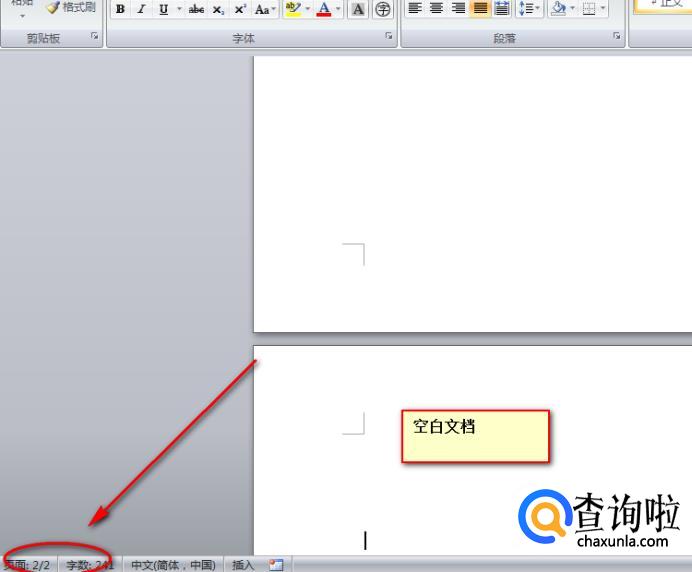Toggle bold formatting

coord(120,9)
